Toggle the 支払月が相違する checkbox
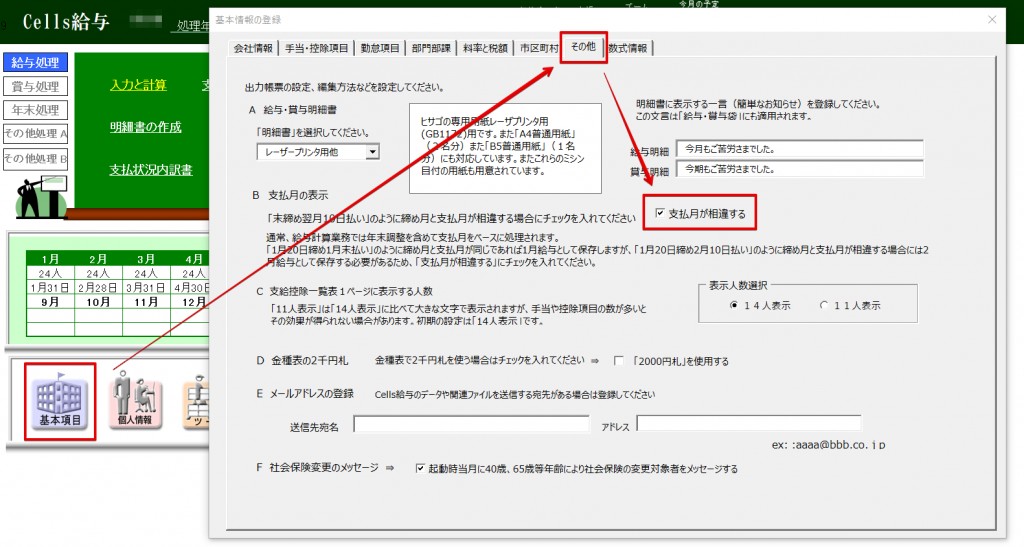This screenshot has height=547, width=1024. click(x=659, y=213)
